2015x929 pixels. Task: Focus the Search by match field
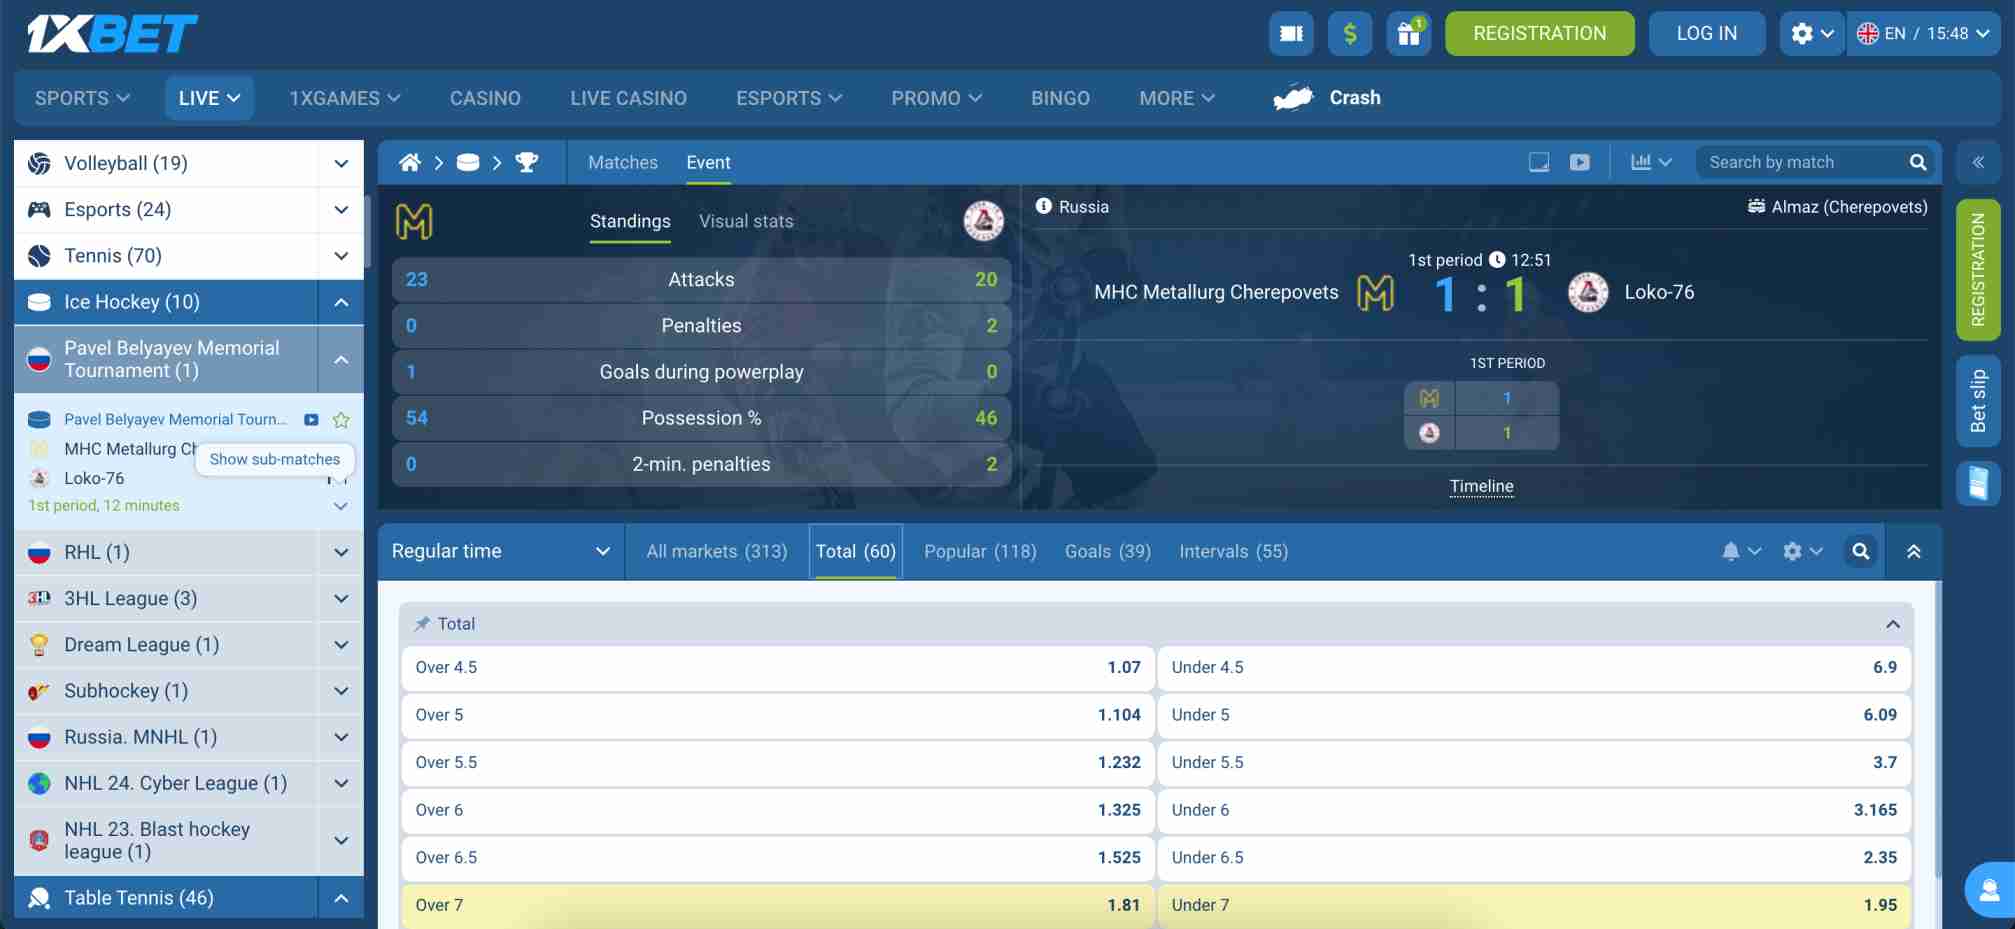click(1801, 162)
